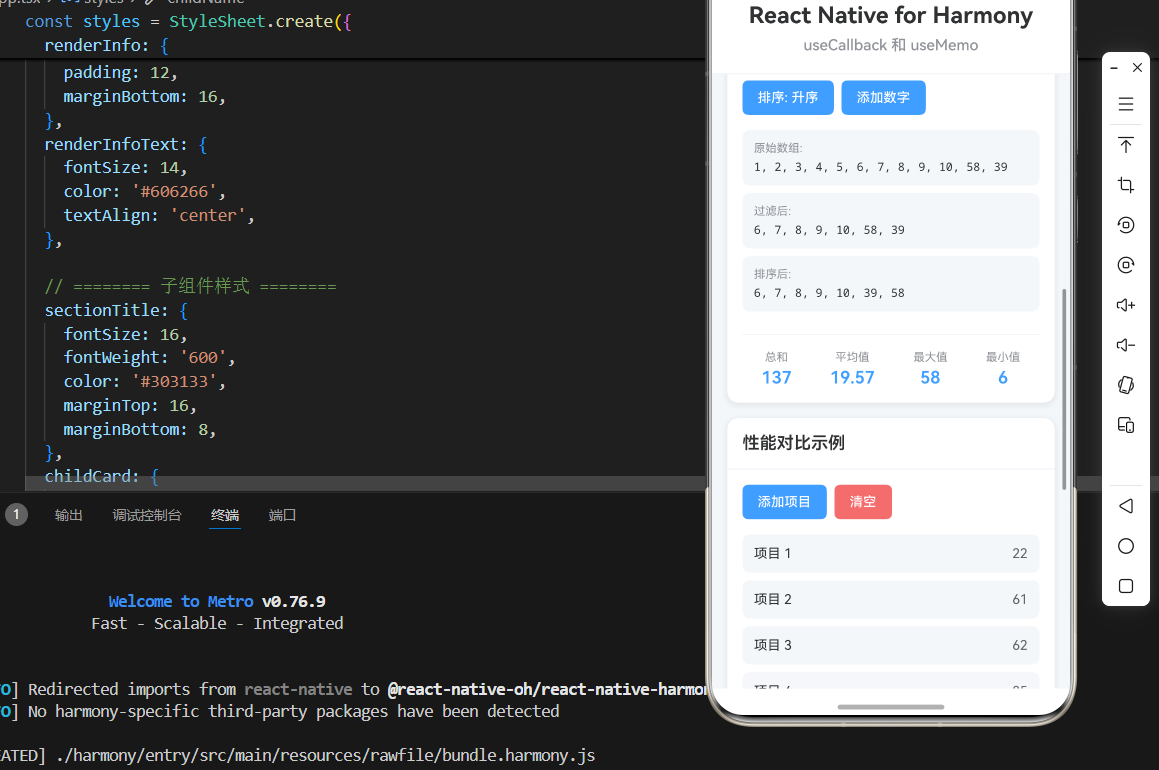Screen dimensions: 1159x770
Task: Tap the emulator home circle button
Action: point(1125,546)
